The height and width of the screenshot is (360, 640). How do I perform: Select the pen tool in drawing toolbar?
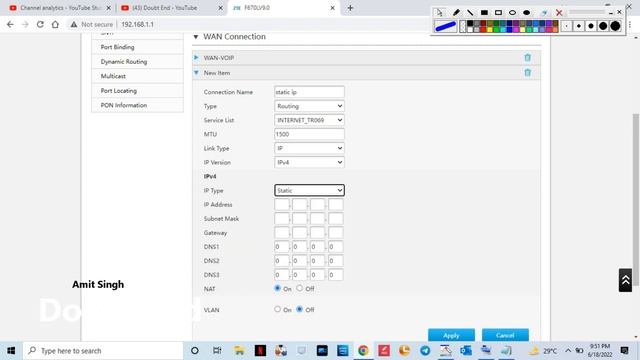[457, 13]
